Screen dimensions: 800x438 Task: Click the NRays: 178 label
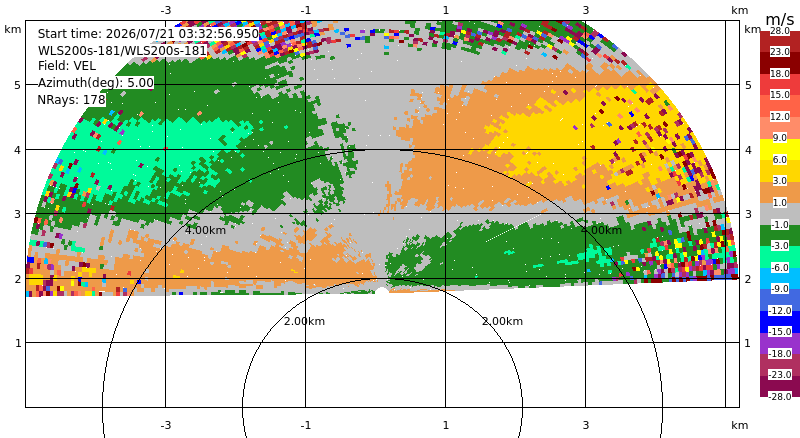[x=71, y=100]
